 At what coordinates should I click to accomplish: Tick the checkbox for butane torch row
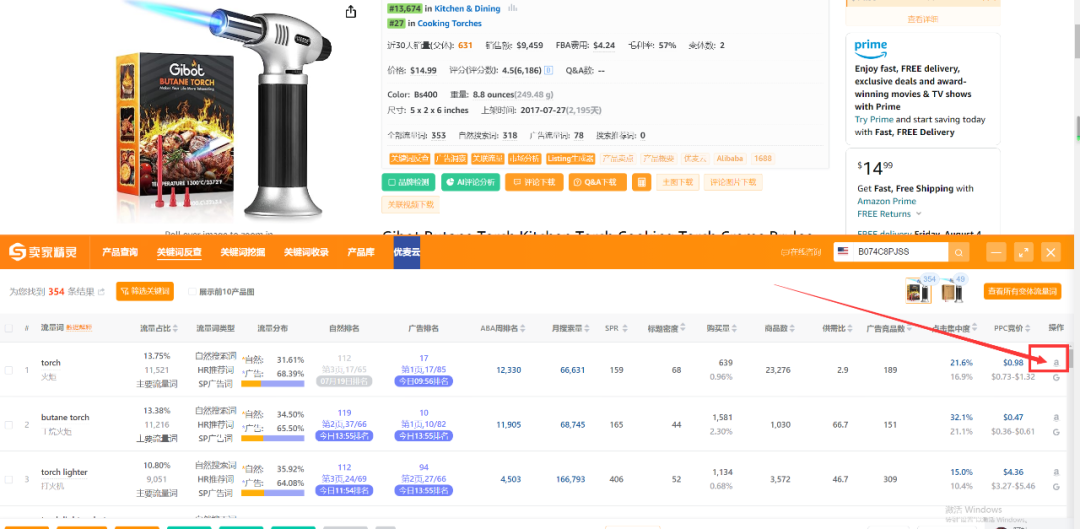click(9, 424)
